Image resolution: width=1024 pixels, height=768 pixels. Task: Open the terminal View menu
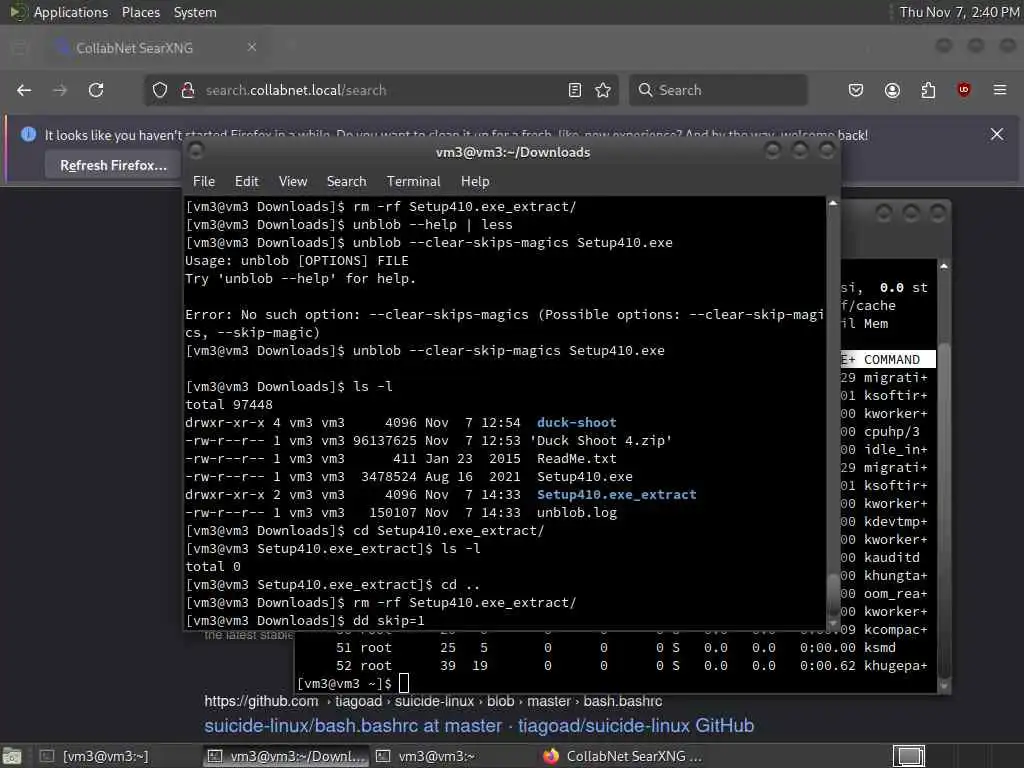pos(293,182)
